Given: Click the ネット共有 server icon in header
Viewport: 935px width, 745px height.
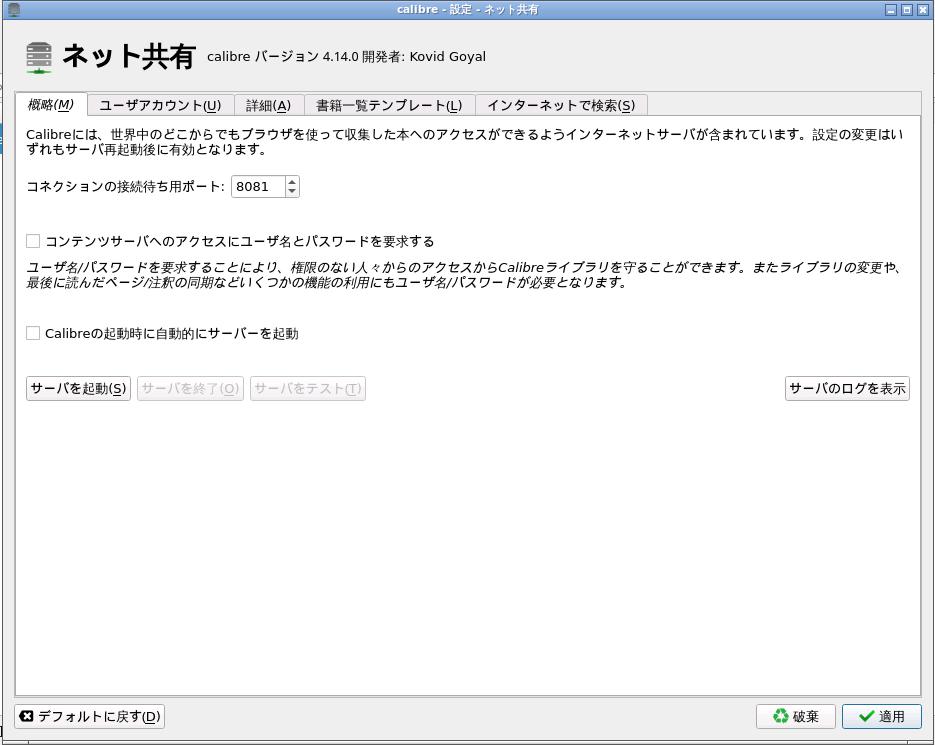Looking at the screenshot, I should point(39,57).
